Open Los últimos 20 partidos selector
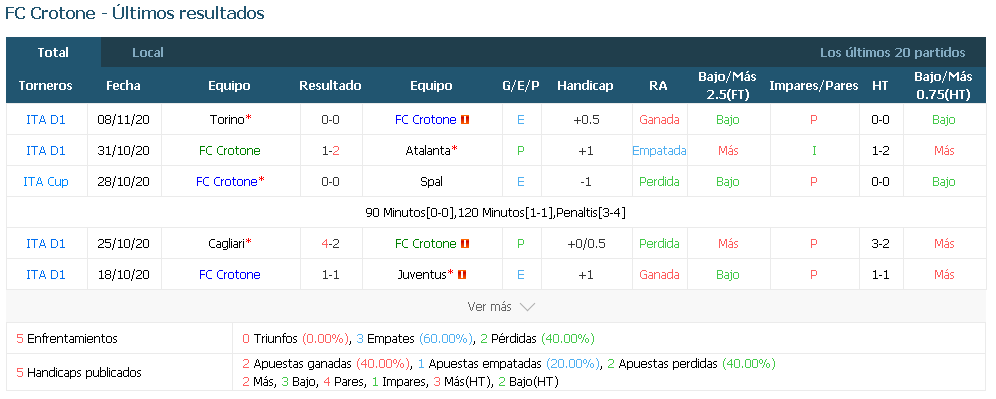This screenshot has width=996, height=399. (892, 53)
